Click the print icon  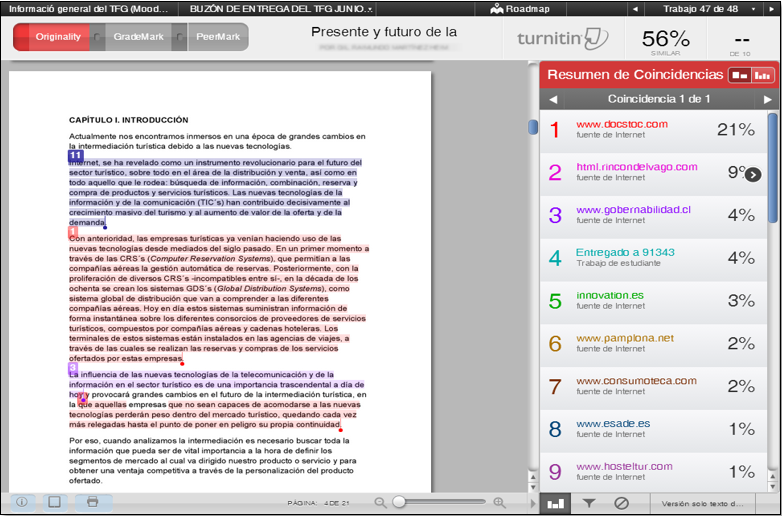click(x=93, y=502)
